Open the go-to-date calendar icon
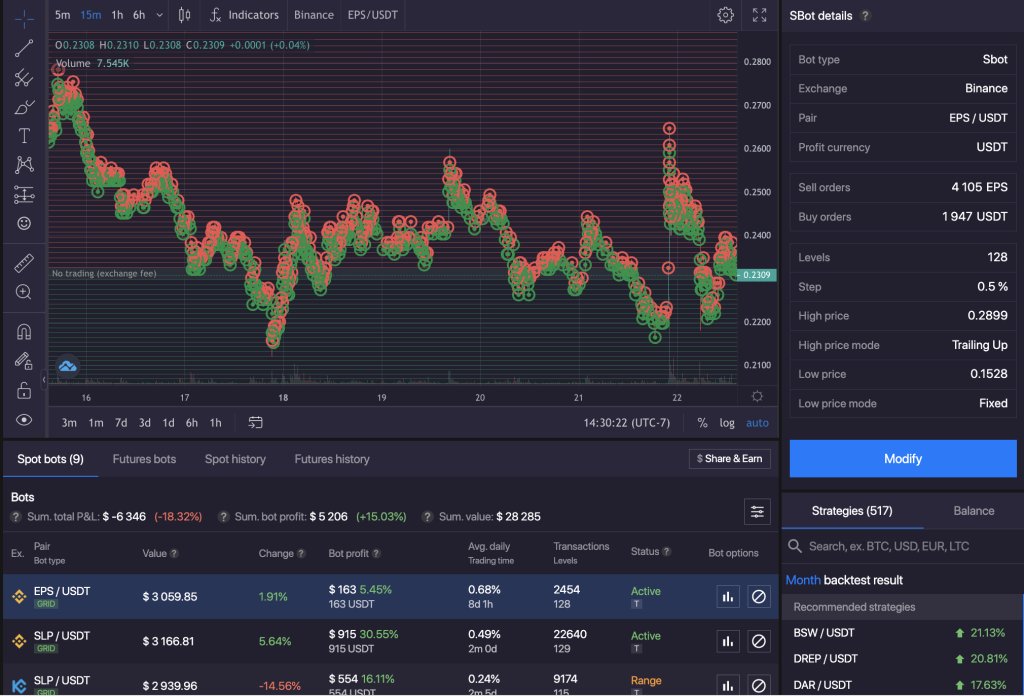The height and width of the screenshot is (697, 1024). tap(255, 423)
